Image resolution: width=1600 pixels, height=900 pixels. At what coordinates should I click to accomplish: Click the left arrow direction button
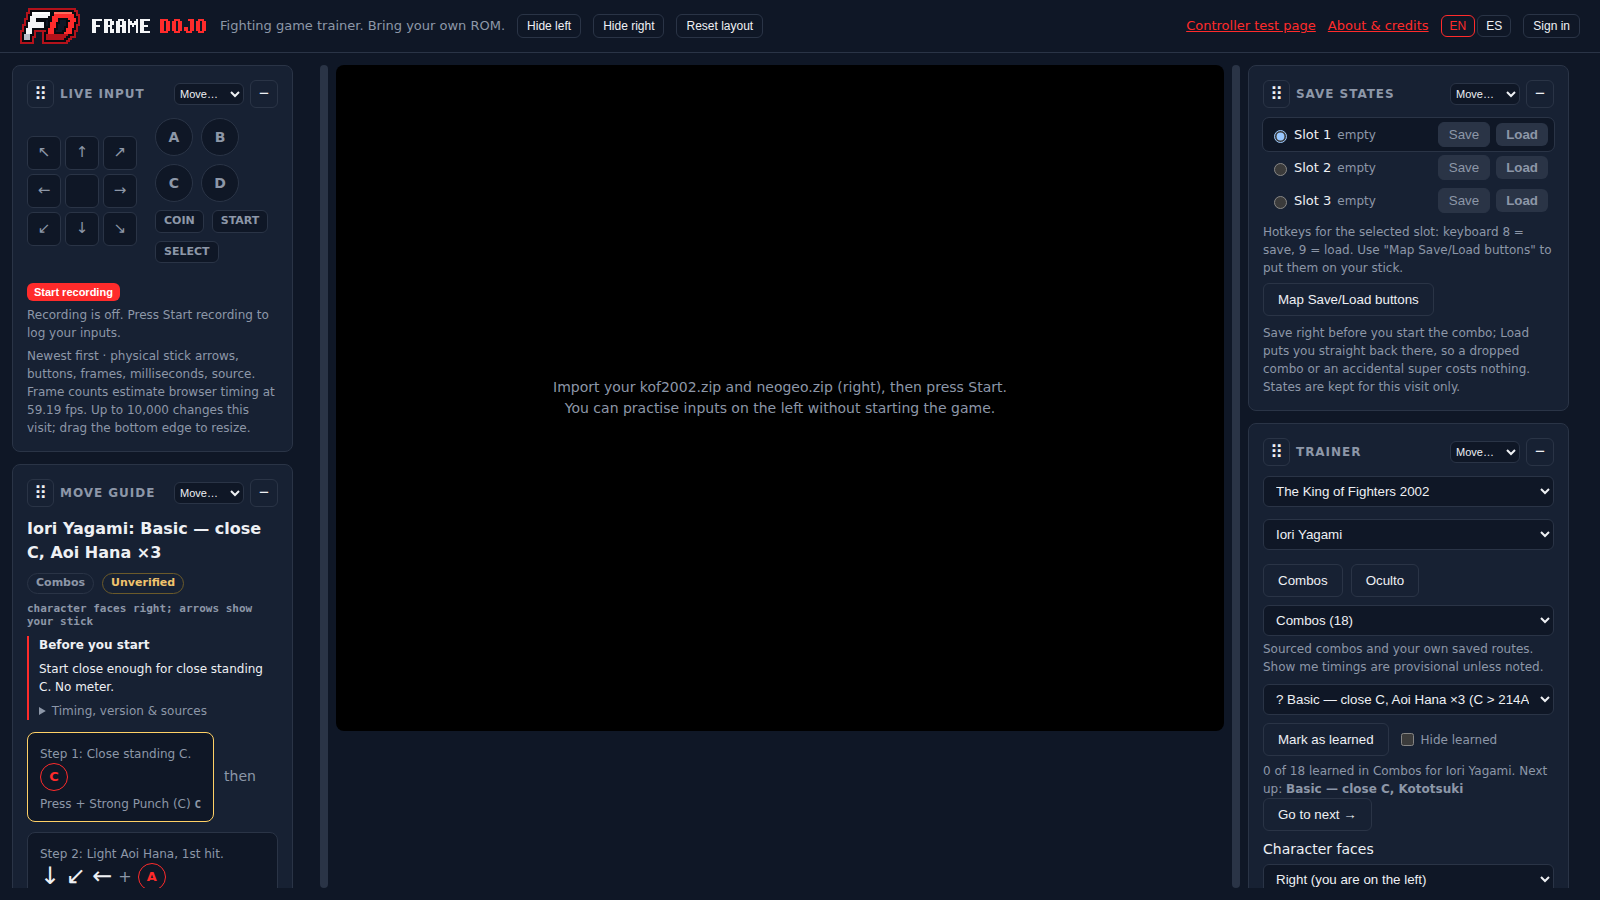(x=44, y=190)
